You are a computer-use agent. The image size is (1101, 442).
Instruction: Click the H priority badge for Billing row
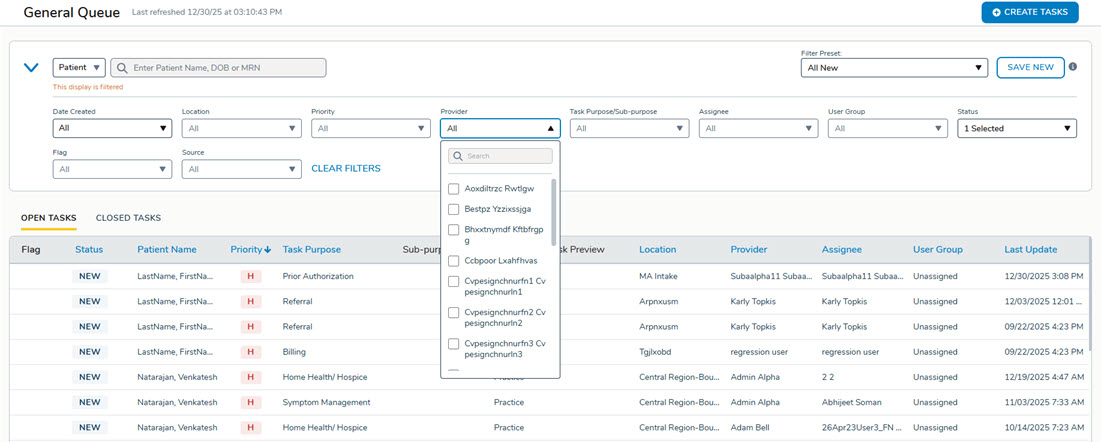tap(250, 352)
